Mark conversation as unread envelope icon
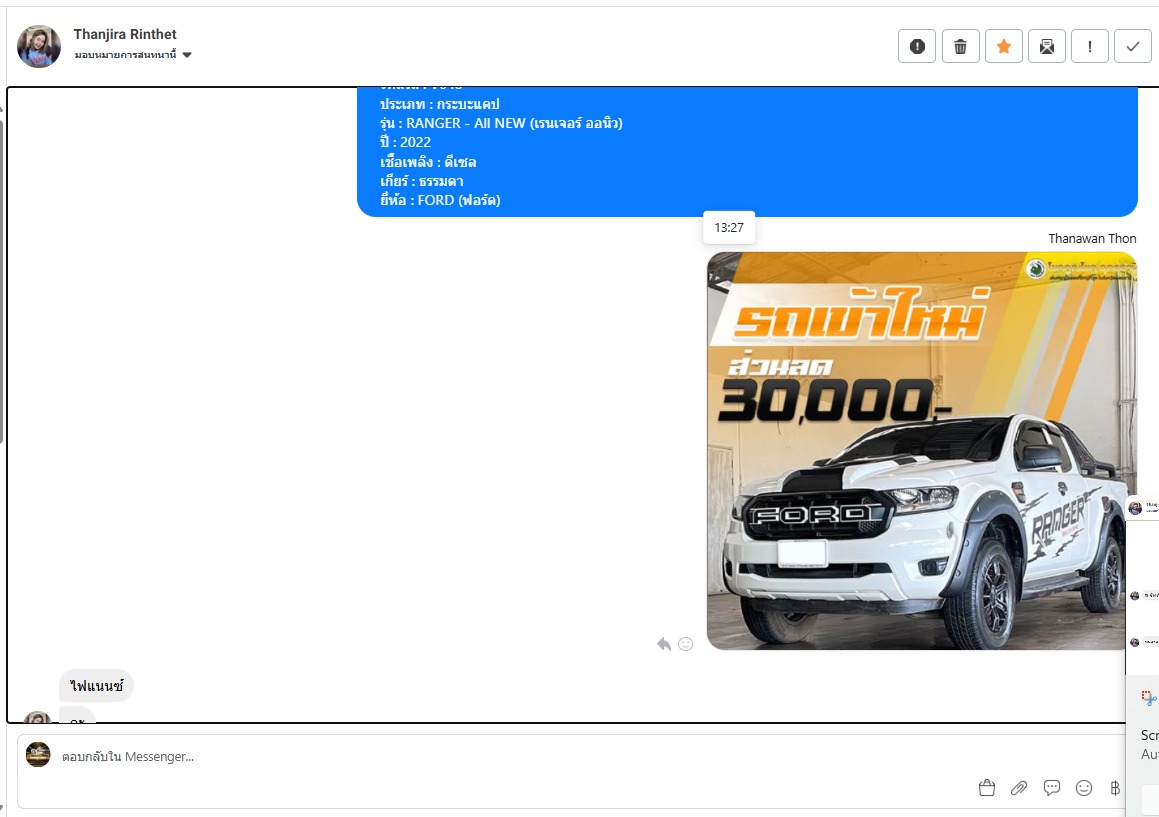Screen dimensions: 1159x817 pyautogui.click(x=1047, y=47)
